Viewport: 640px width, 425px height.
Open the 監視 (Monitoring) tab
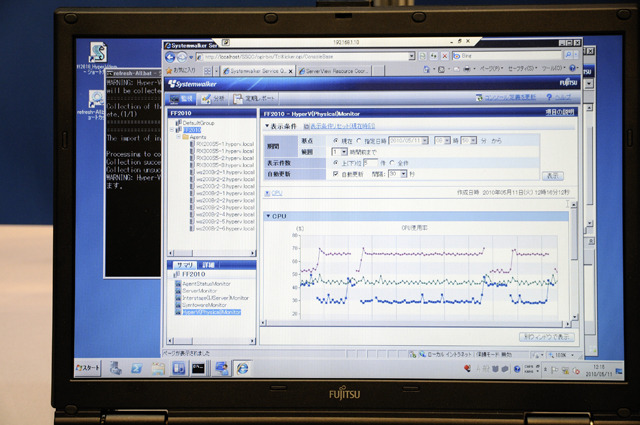click(x=181, y=98)
